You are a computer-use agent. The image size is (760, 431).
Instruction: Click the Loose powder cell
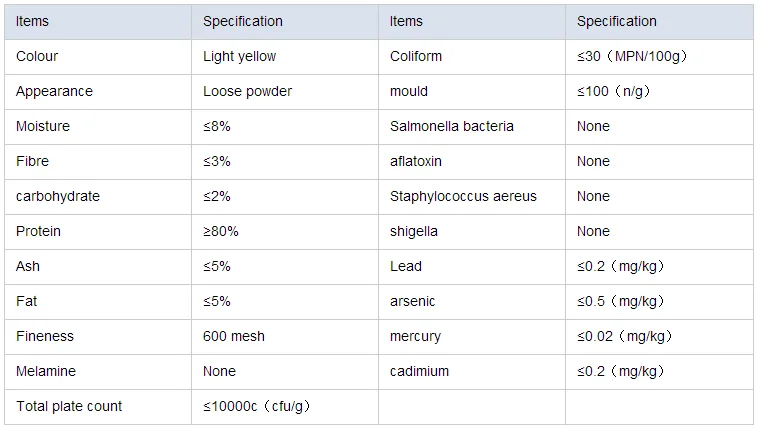(x=247, y=91)
